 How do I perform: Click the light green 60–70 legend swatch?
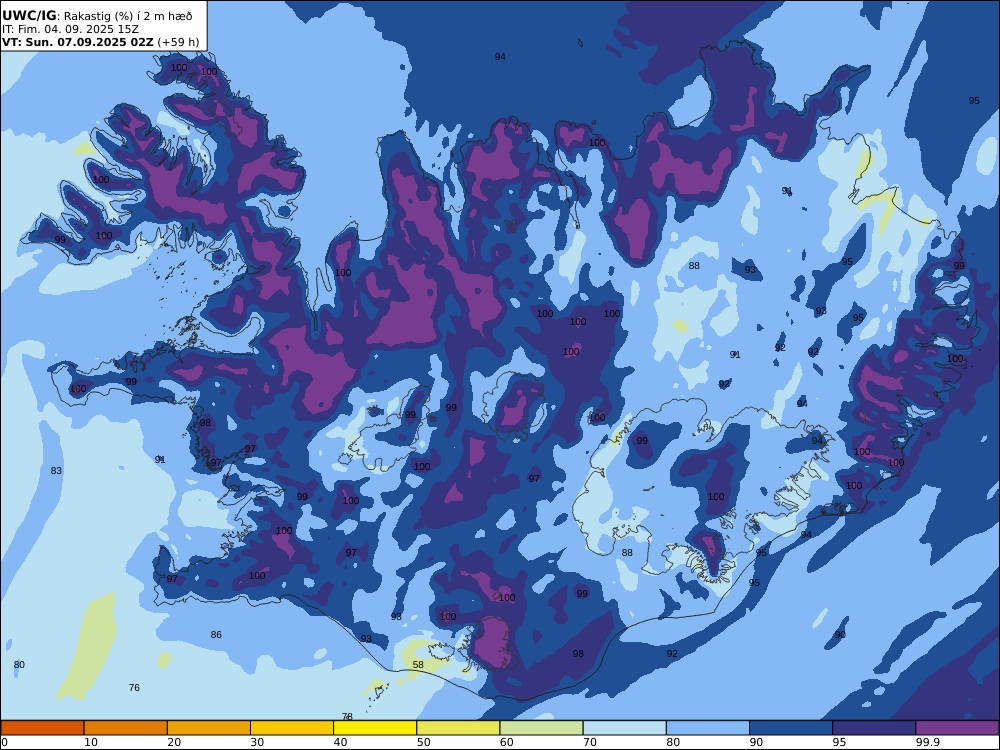click(x=541, y=728)
